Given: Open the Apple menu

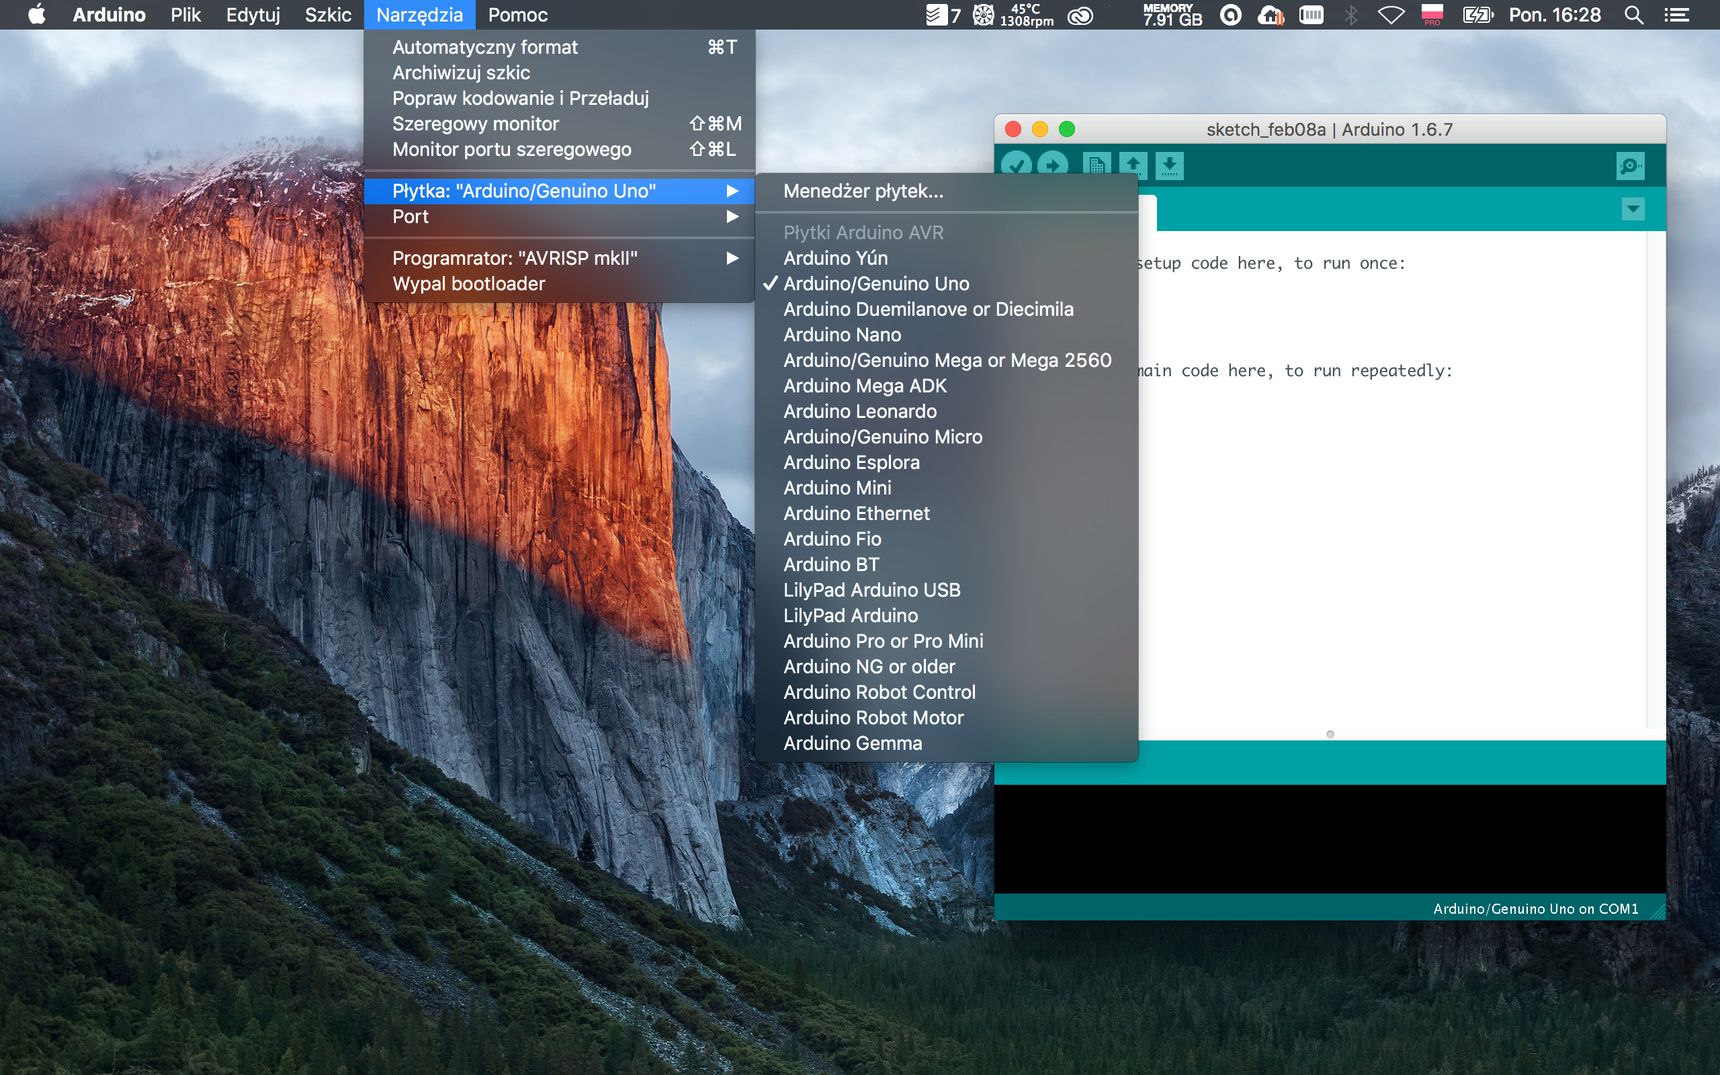Looking at the screenshot, I should point(37,15).
